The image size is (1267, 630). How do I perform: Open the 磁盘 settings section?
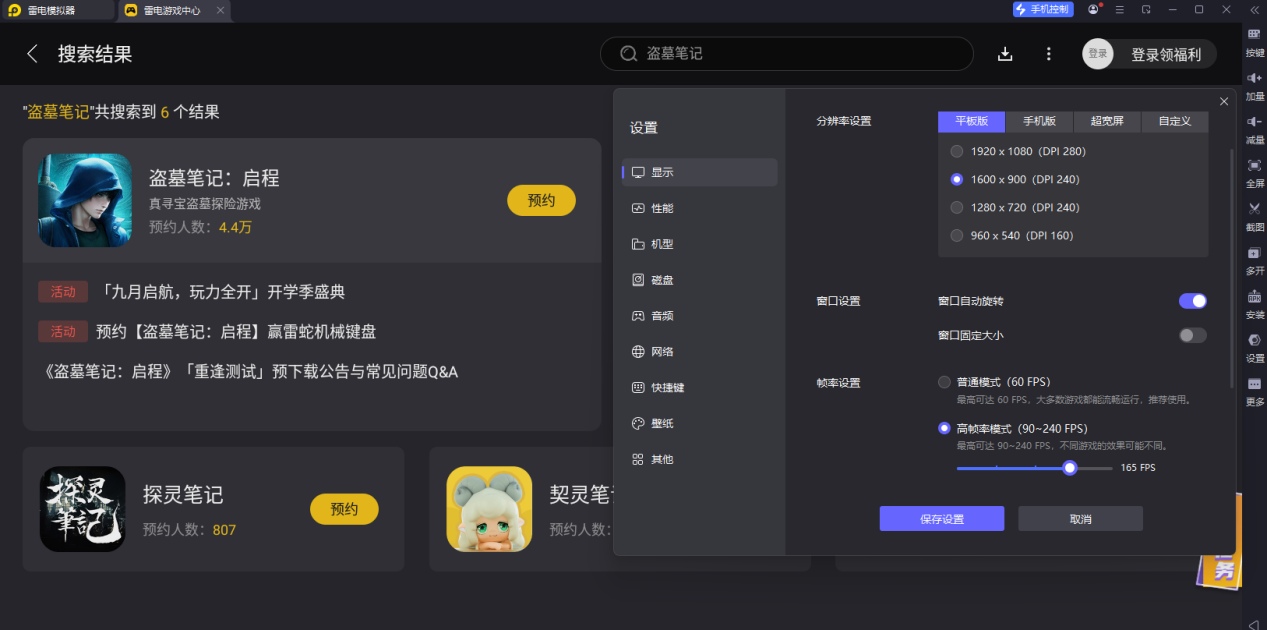(x=699, y=280)
